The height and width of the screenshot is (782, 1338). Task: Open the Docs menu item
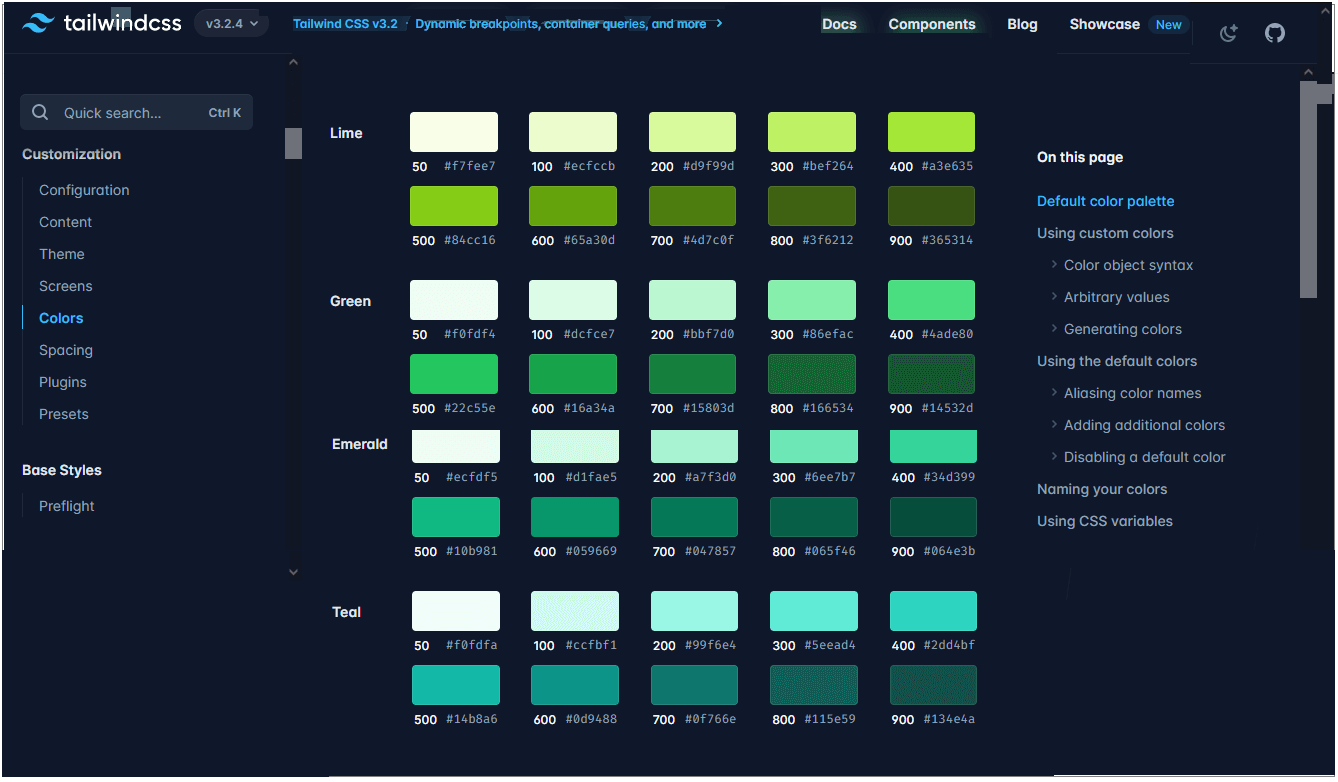tap(839, 24)
